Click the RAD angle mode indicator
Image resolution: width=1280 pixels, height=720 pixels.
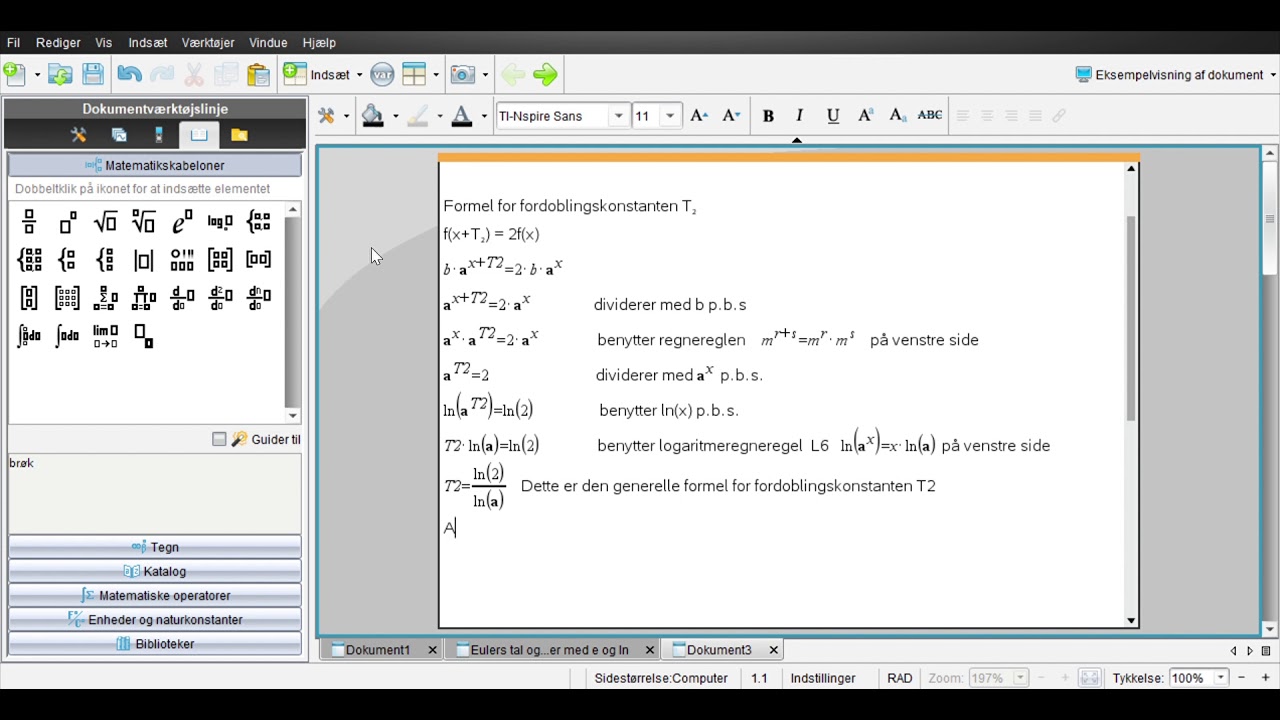900,678
